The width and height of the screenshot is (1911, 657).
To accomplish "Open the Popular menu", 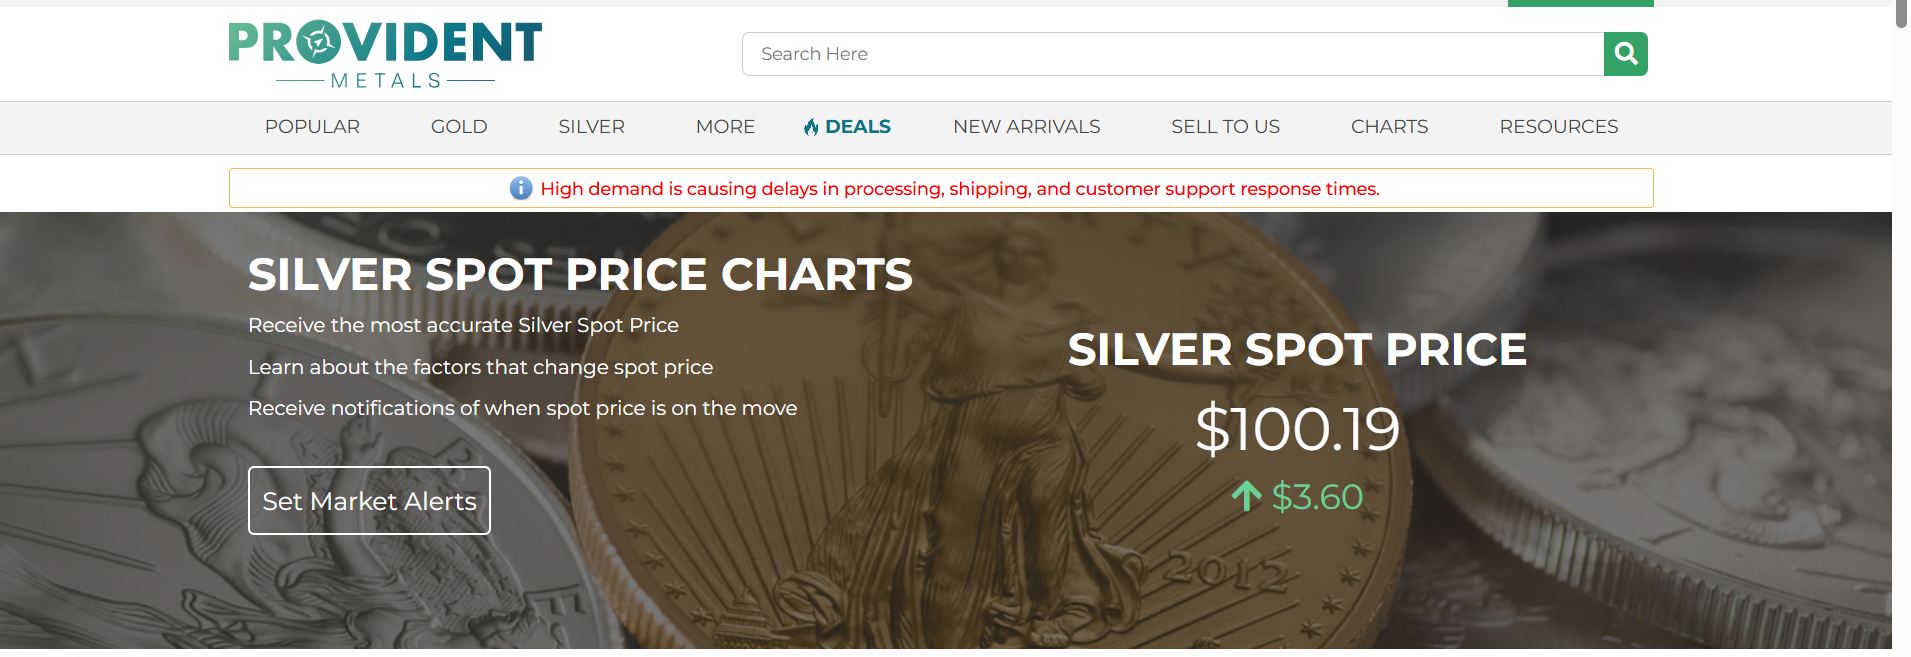I will pyautogui.click(x=312, y=127).
